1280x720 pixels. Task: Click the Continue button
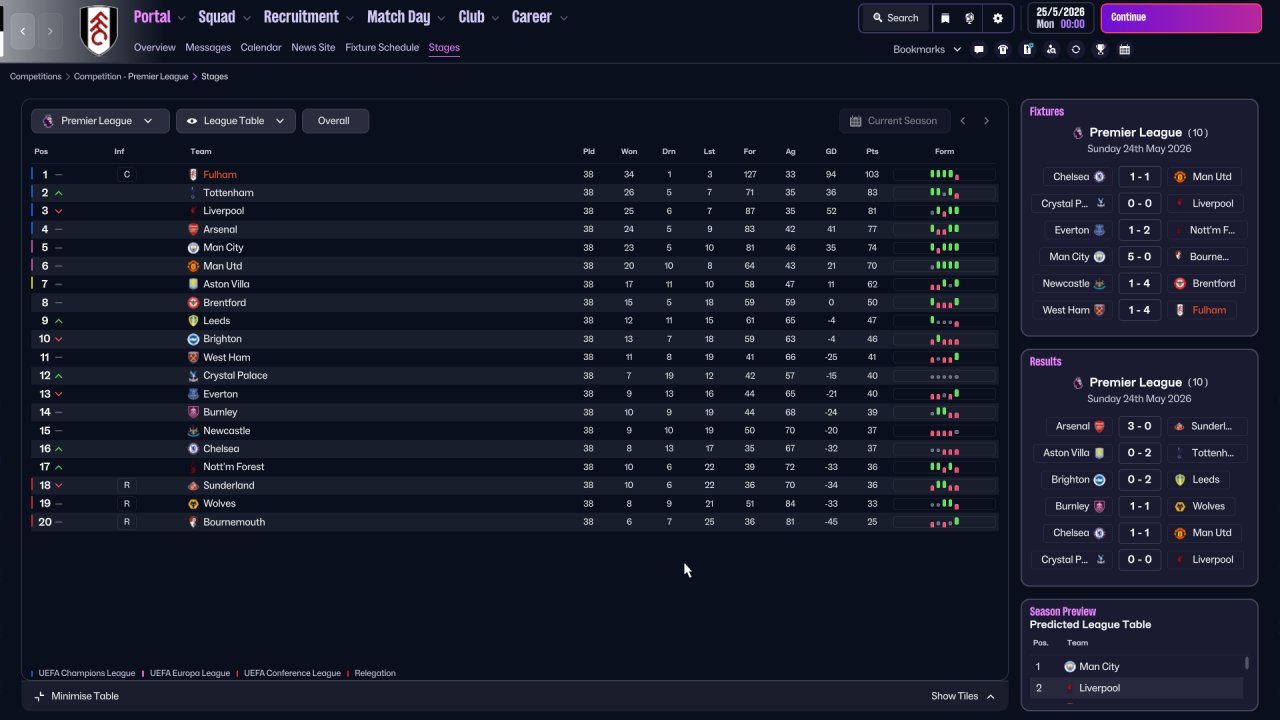(x=1181, y=18)
